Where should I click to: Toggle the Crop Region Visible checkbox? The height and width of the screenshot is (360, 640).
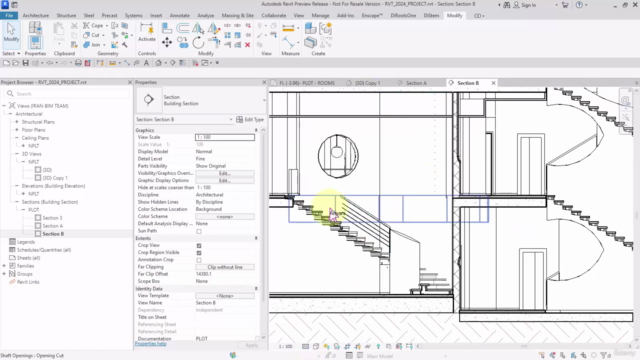click(x=199, y=253)
